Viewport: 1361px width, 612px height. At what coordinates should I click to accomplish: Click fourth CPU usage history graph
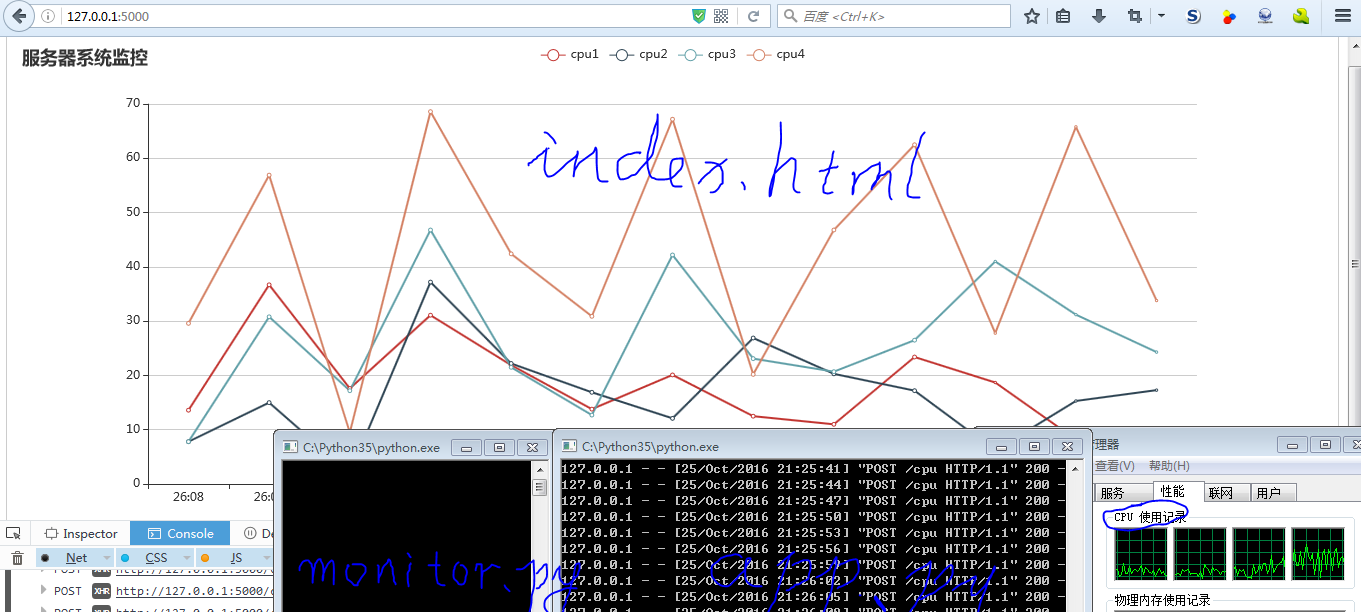coord(1318,554)
